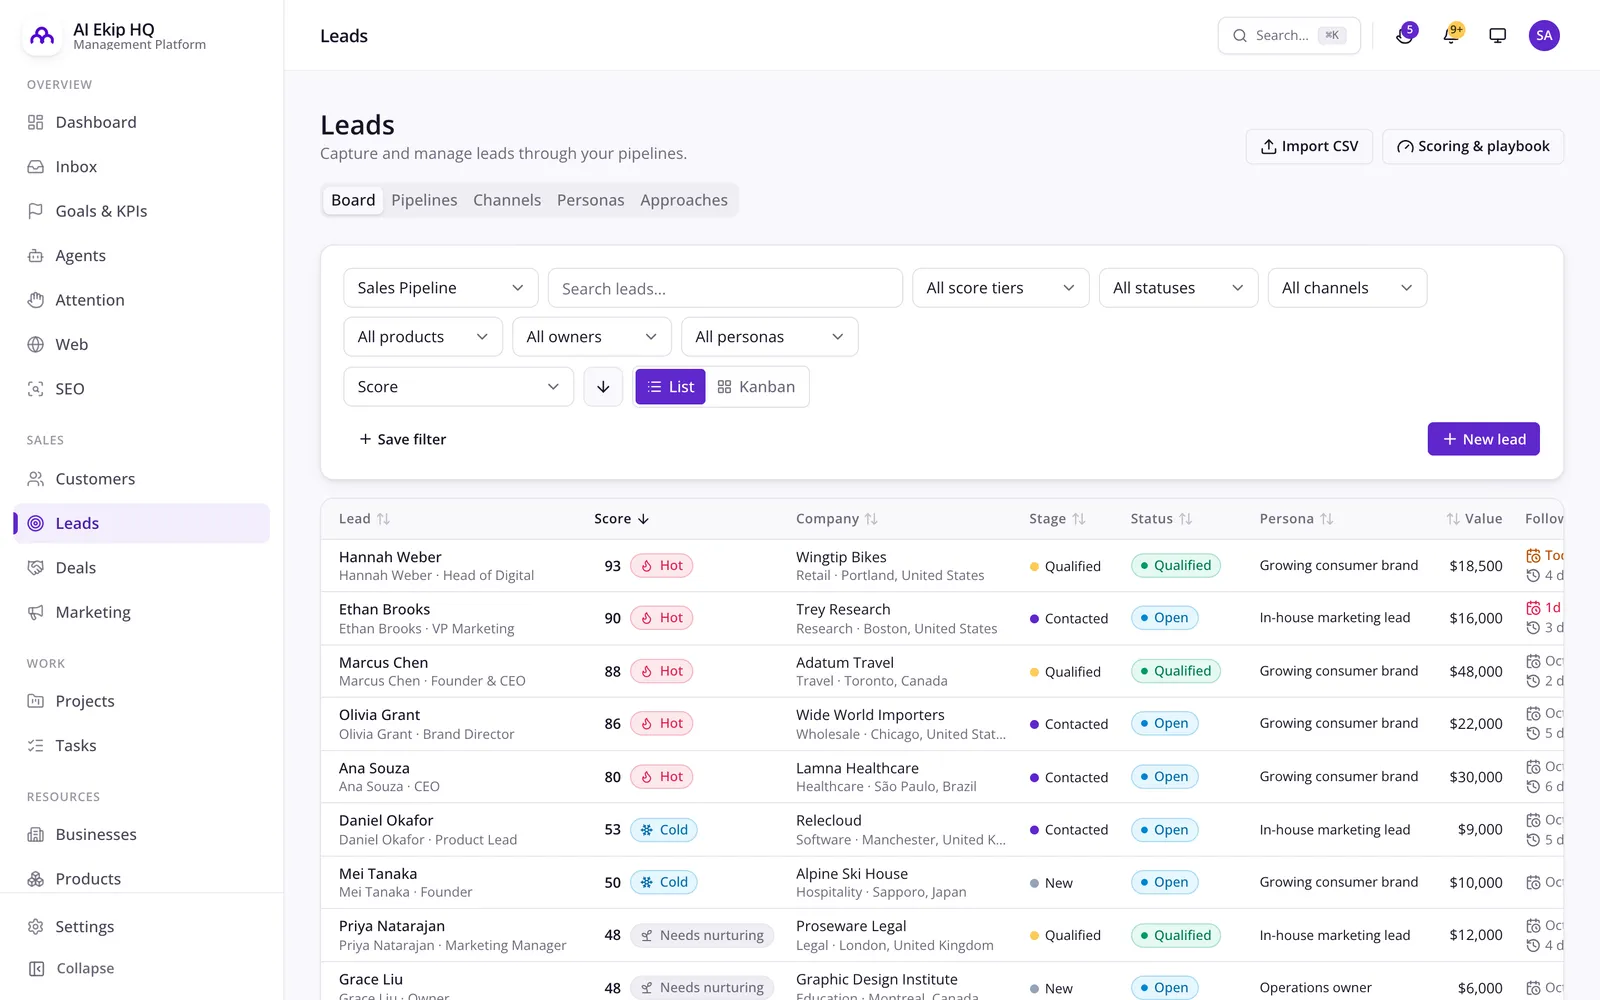Image resolution: width=1600 pixels, height=1000 pixels.
Task: Open the Sales Pipeline dropdown
Action: 441,288
